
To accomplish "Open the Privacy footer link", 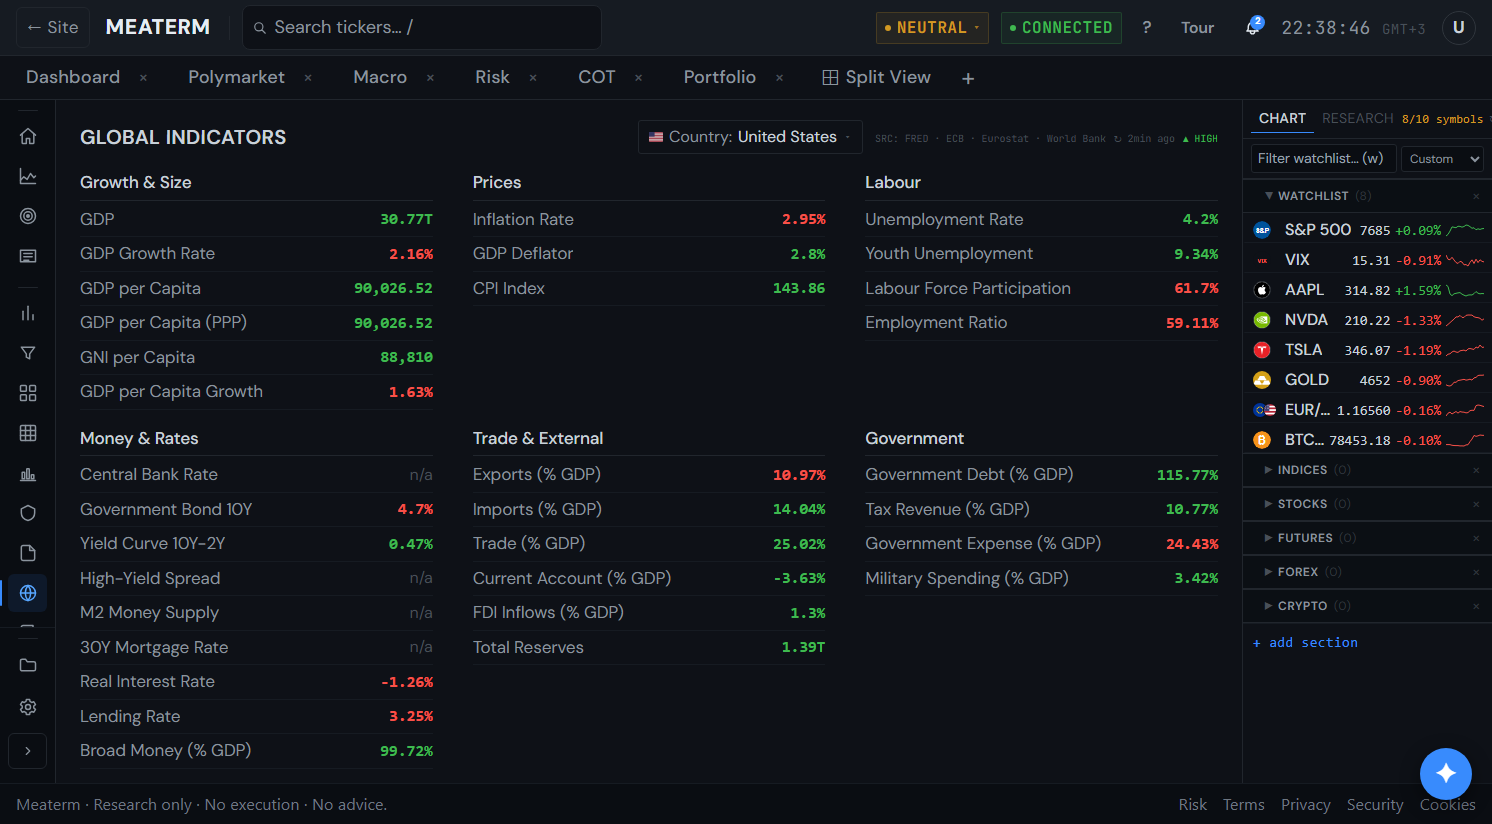I will pos(1305,804).
